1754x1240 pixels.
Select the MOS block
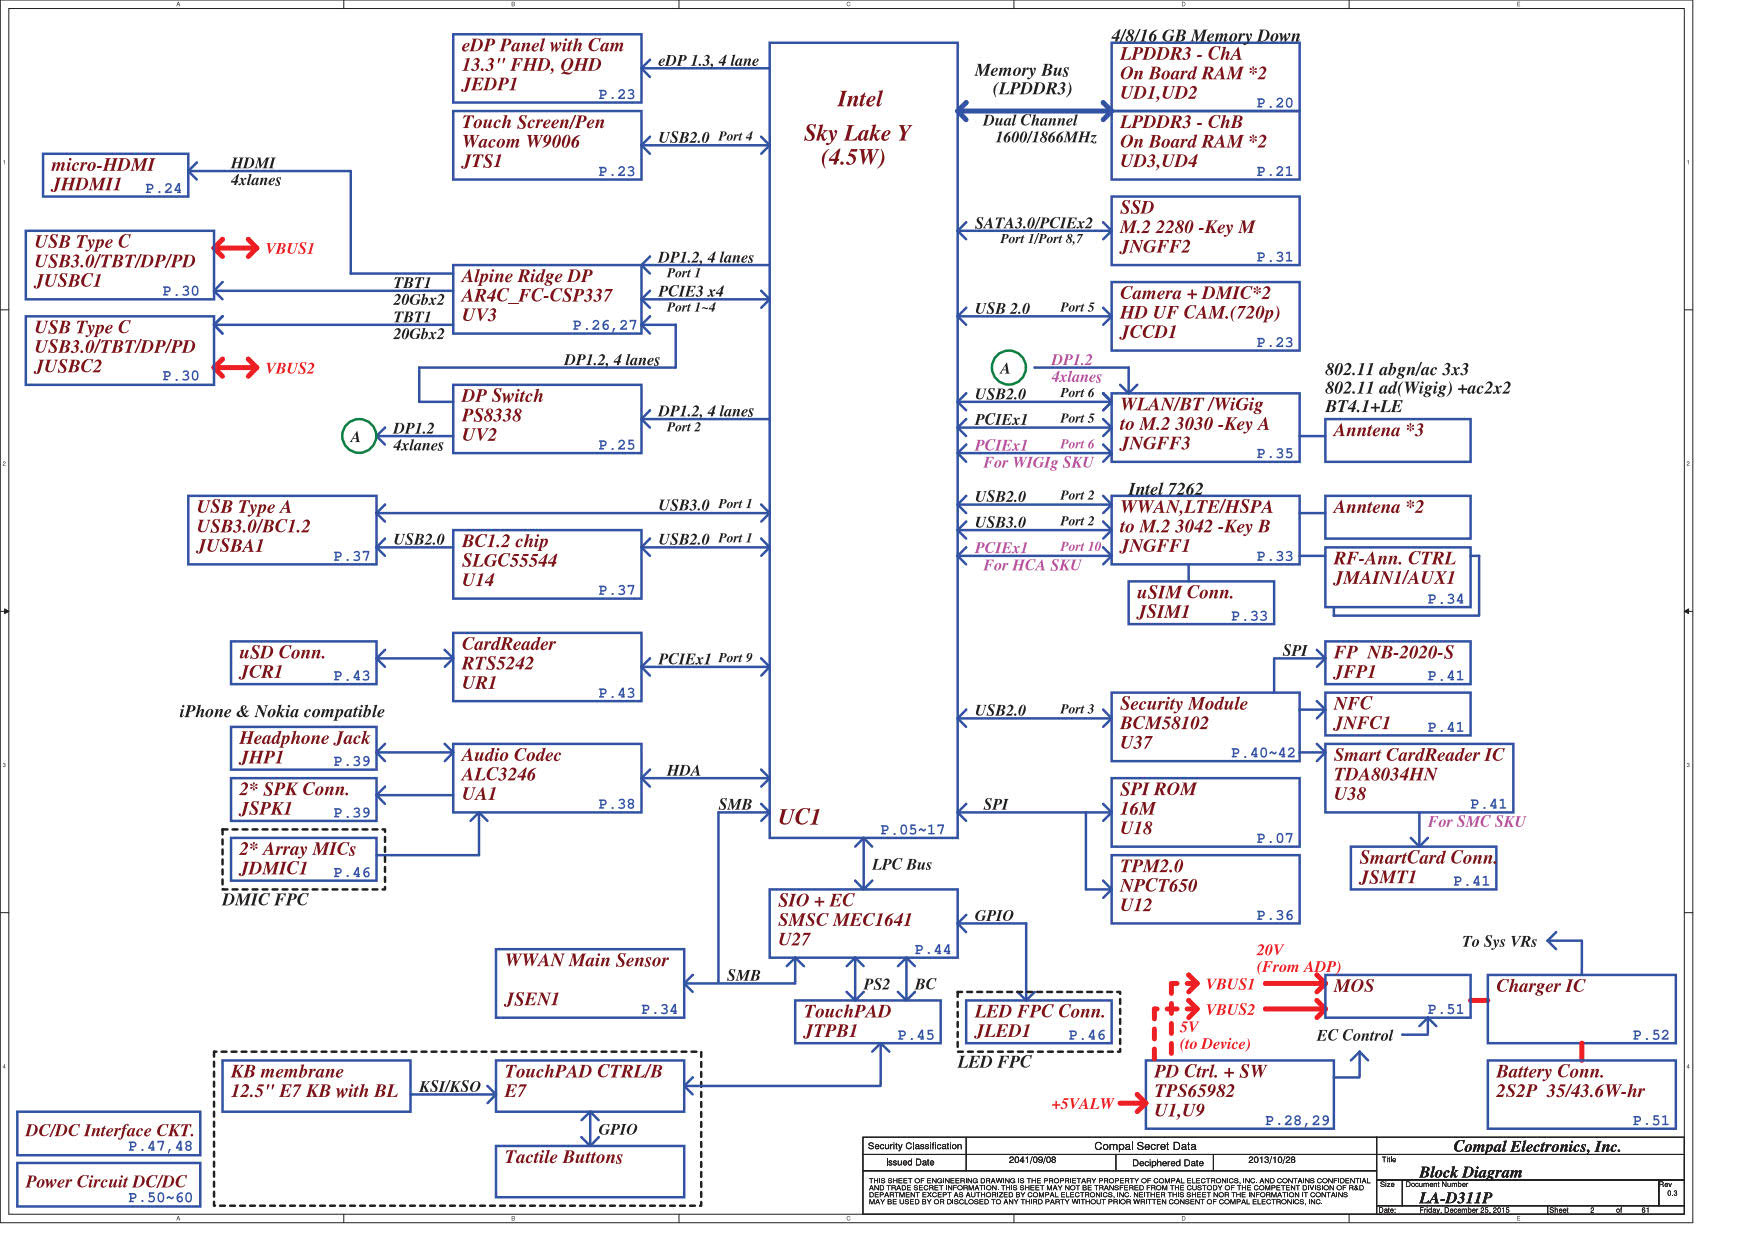click(1397, 997)
